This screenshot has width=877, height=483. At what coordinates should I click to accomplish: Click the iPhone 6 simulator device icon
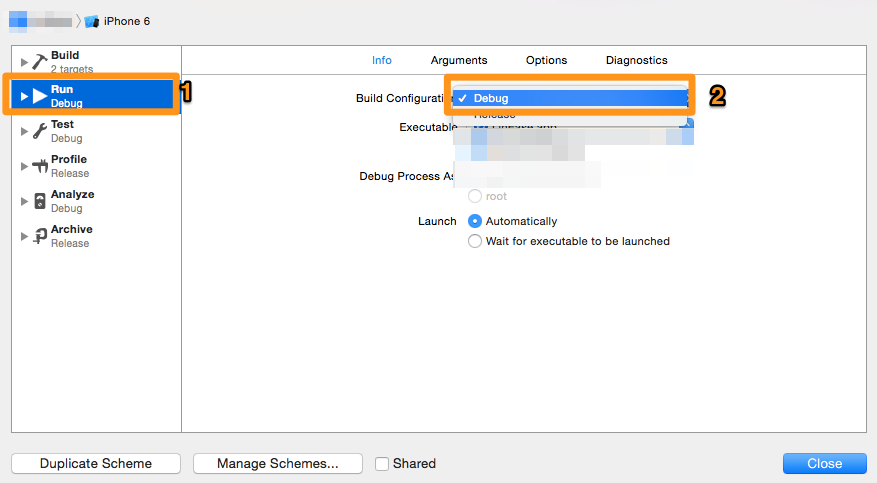click(92, 21)
